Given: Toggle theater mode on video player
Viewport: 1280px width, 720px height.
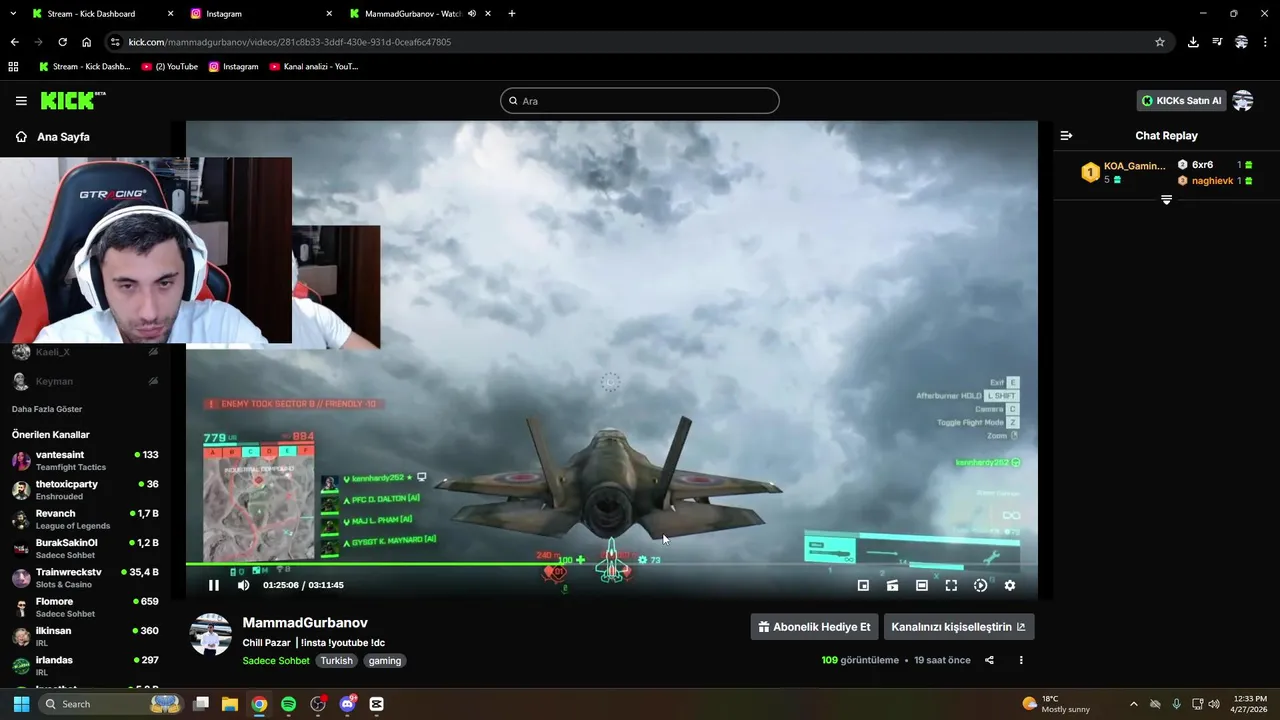Looking at the screenshot, I should [x=921, y=585].
